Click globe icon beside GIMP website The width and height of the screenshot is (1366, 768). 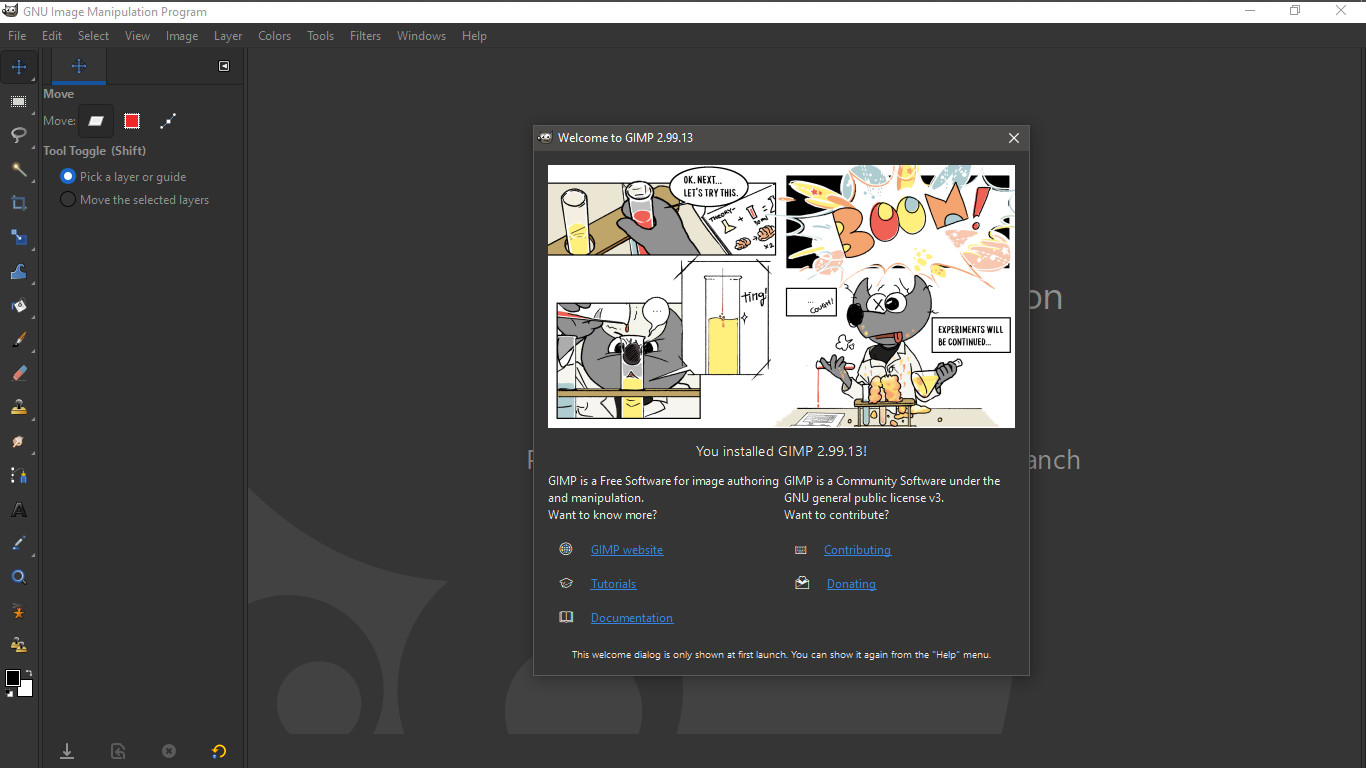[x=566, y=549]
